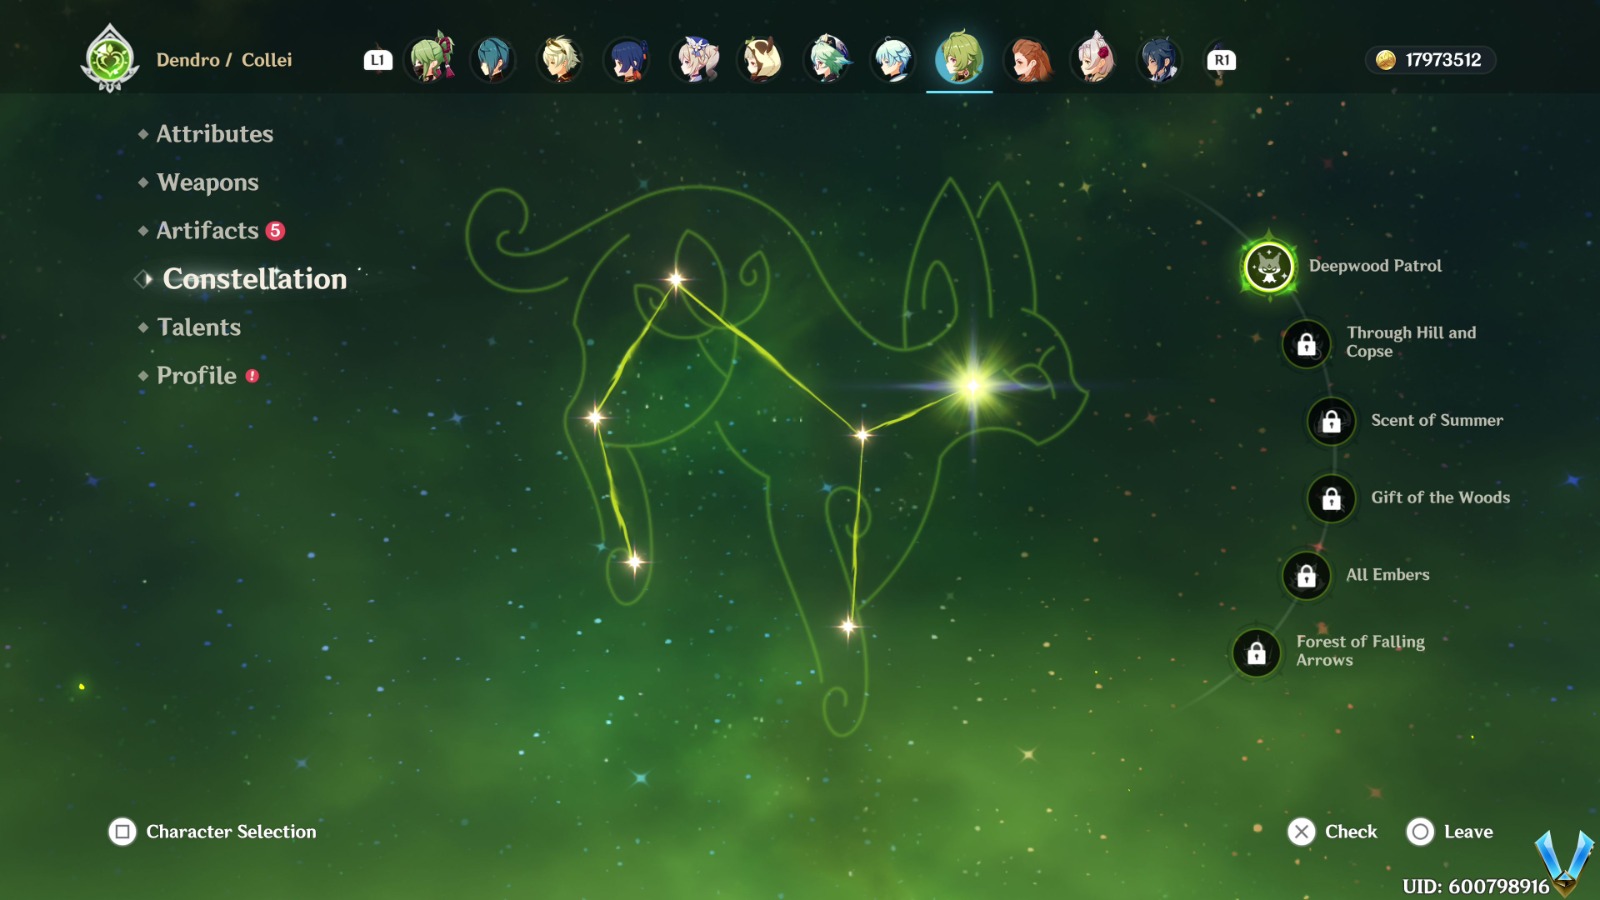Viewport: 1600px width, 900px height.
Task: Go to the Artifacts section
Action: (x=207, y=231)
